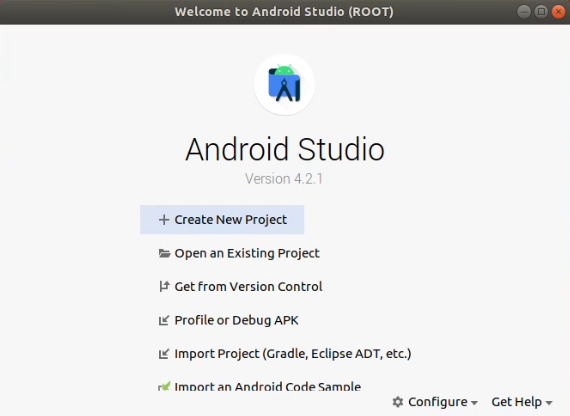Expand the Configure dropdown arrow

474,403
